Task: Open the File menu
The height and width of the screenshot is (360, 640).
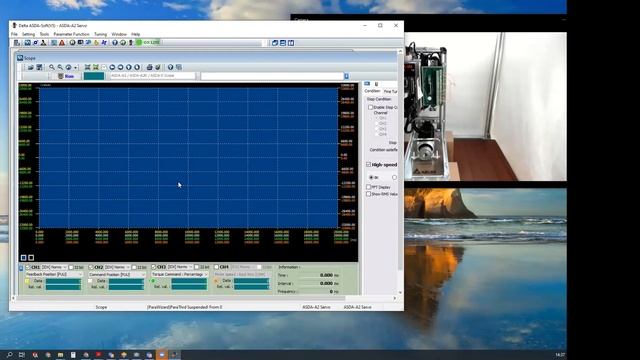Action: point(14,34)
